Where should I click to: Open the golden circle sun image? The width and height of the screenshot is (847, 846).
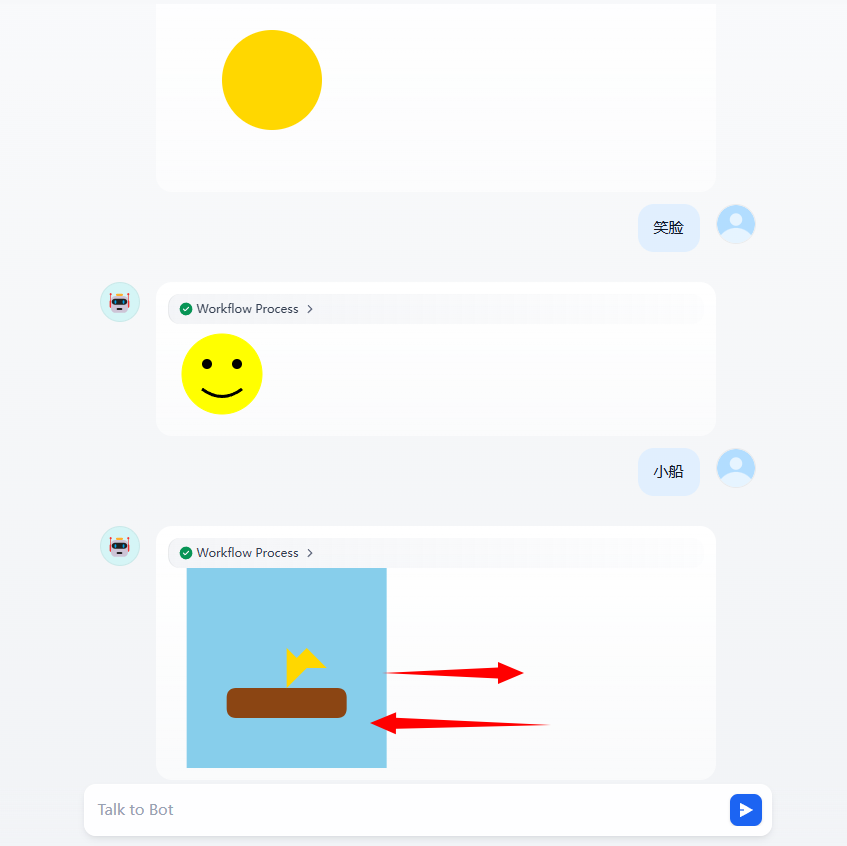272,80
